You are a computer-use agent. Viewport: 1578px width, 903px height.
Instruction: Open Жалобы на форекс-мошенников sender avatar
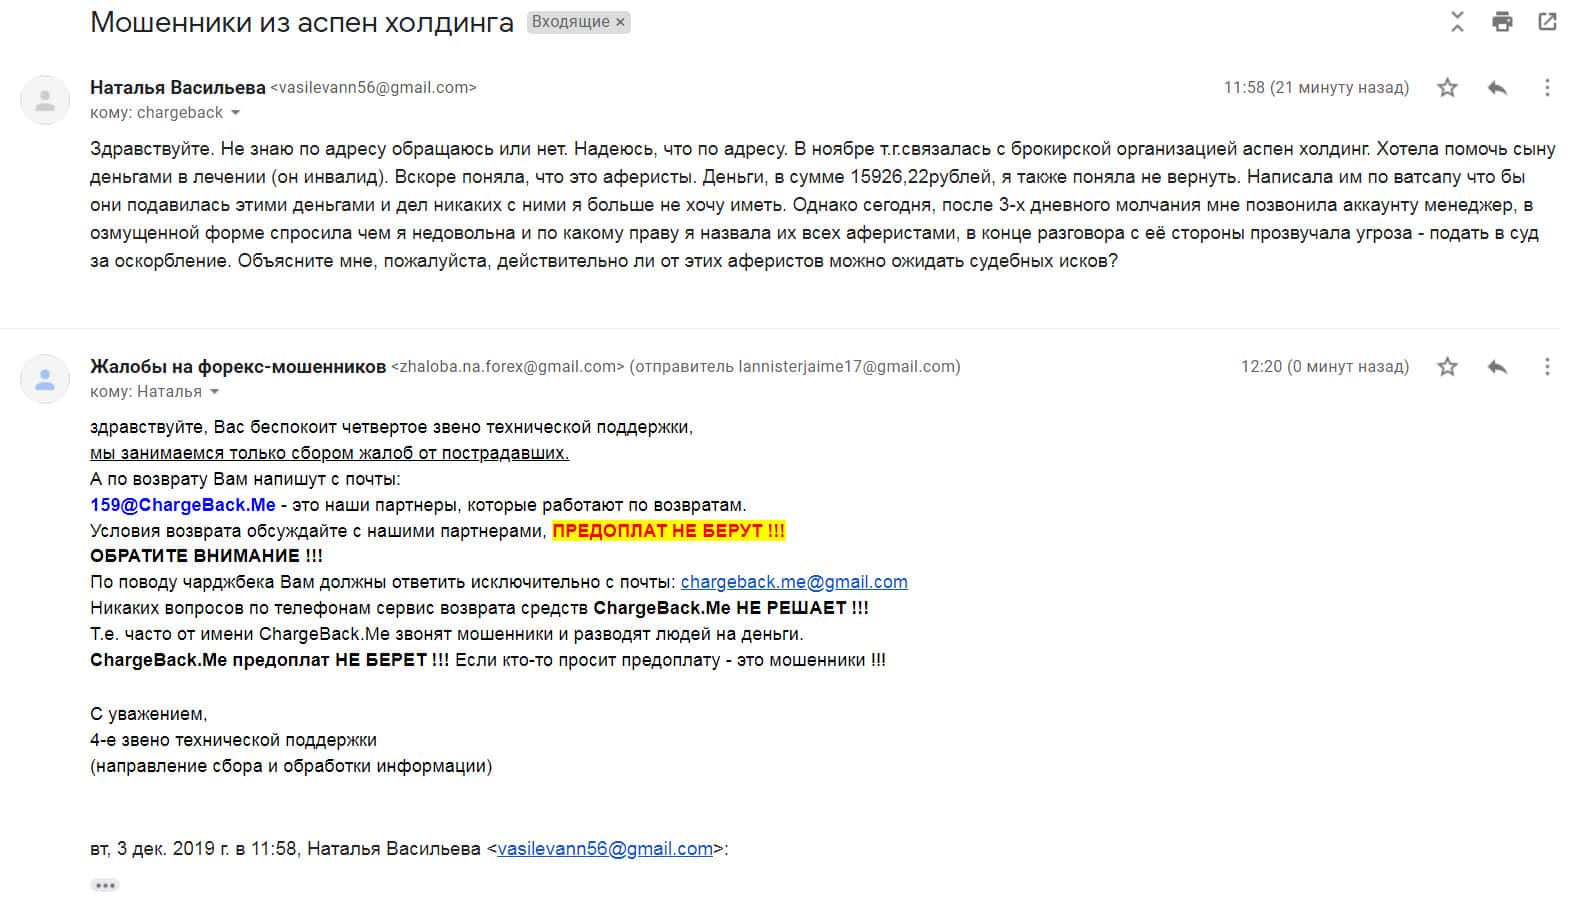click(45, 379)
